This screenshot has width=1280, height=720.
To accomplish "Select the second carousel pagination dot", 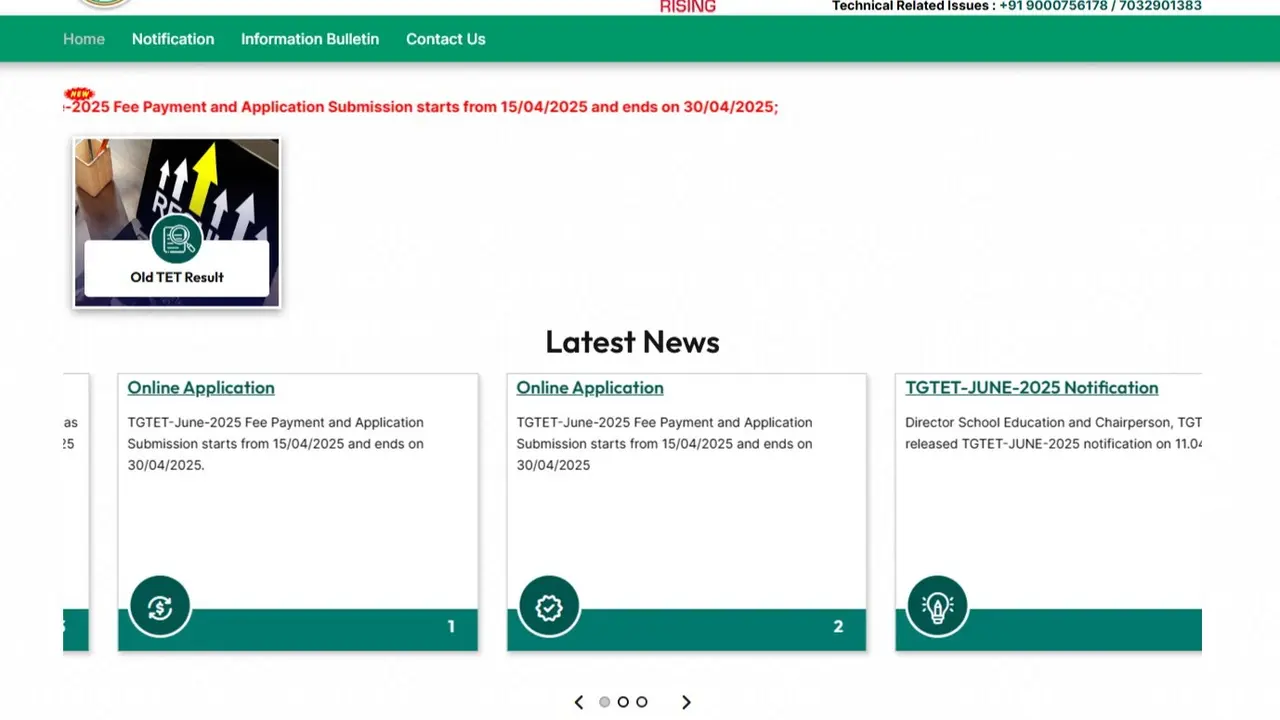I will [x=623, y=702].
